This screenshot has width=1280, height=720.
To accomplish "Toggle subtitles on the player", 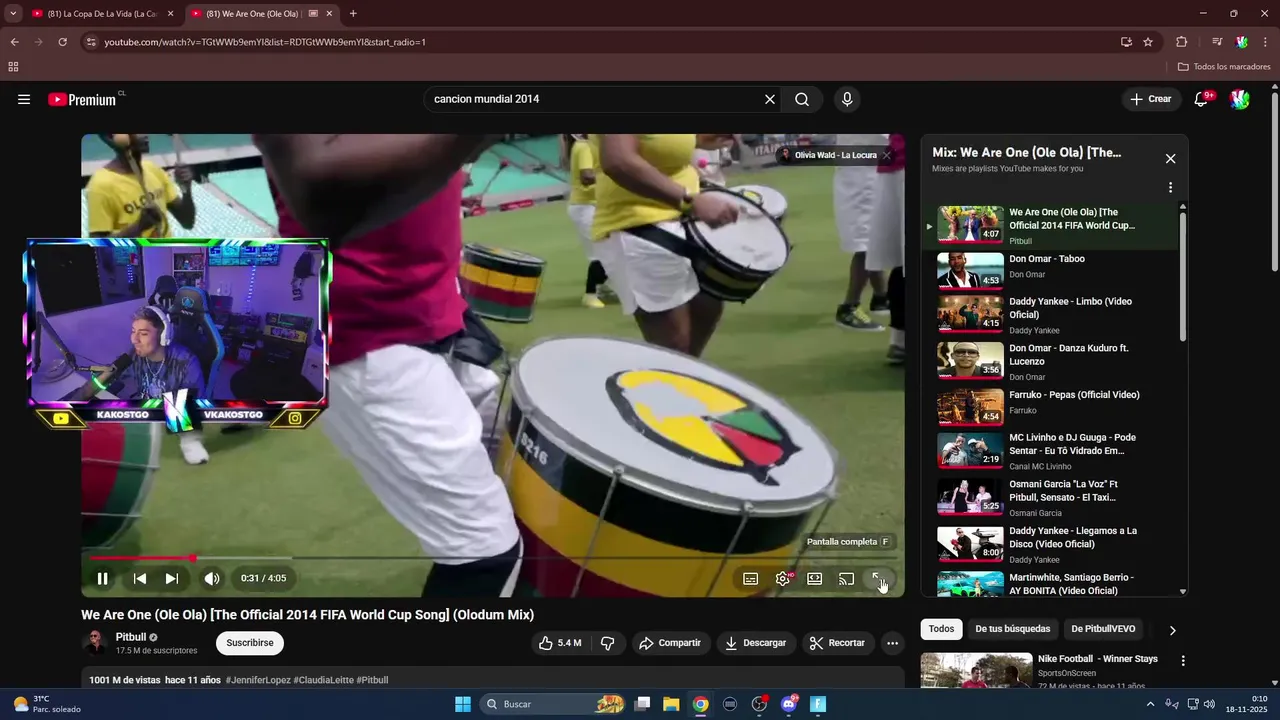I will [750, 578].
